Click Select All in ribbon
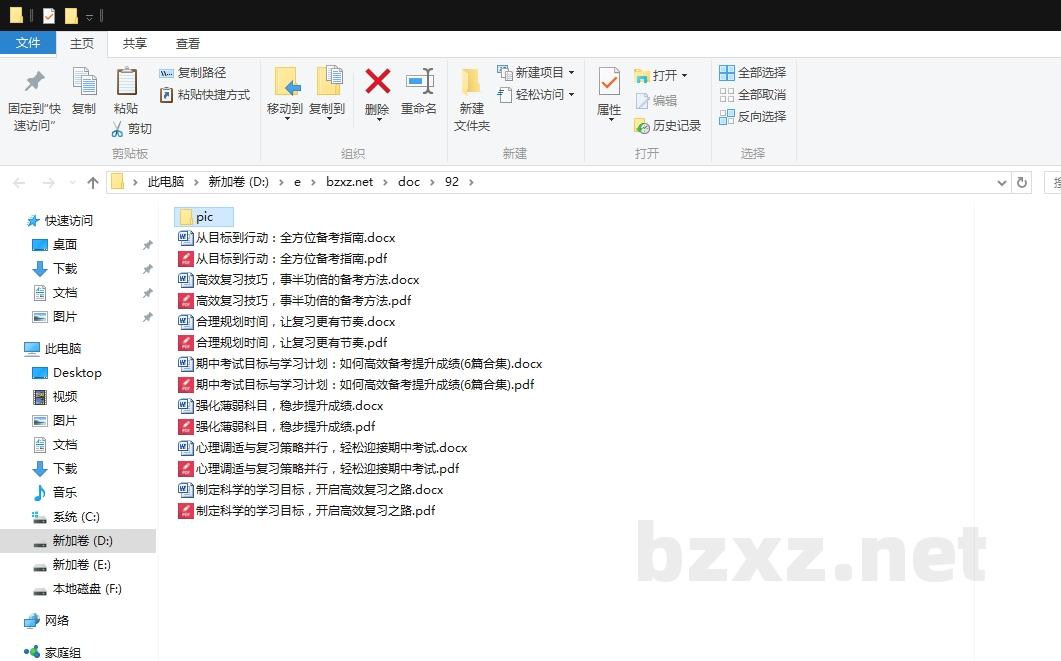This screenshot has height=661, width=1061. coord(727,73)
